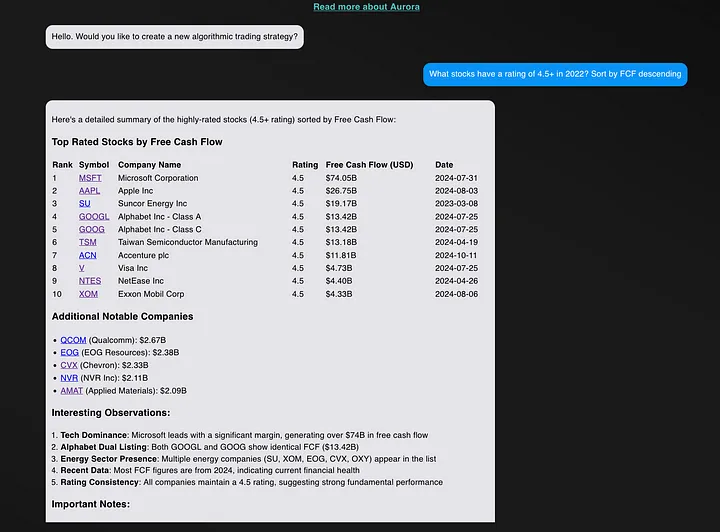Click the 2024-07-31 date cell
Screen dimensions: 720x532
tap(456, 178)
